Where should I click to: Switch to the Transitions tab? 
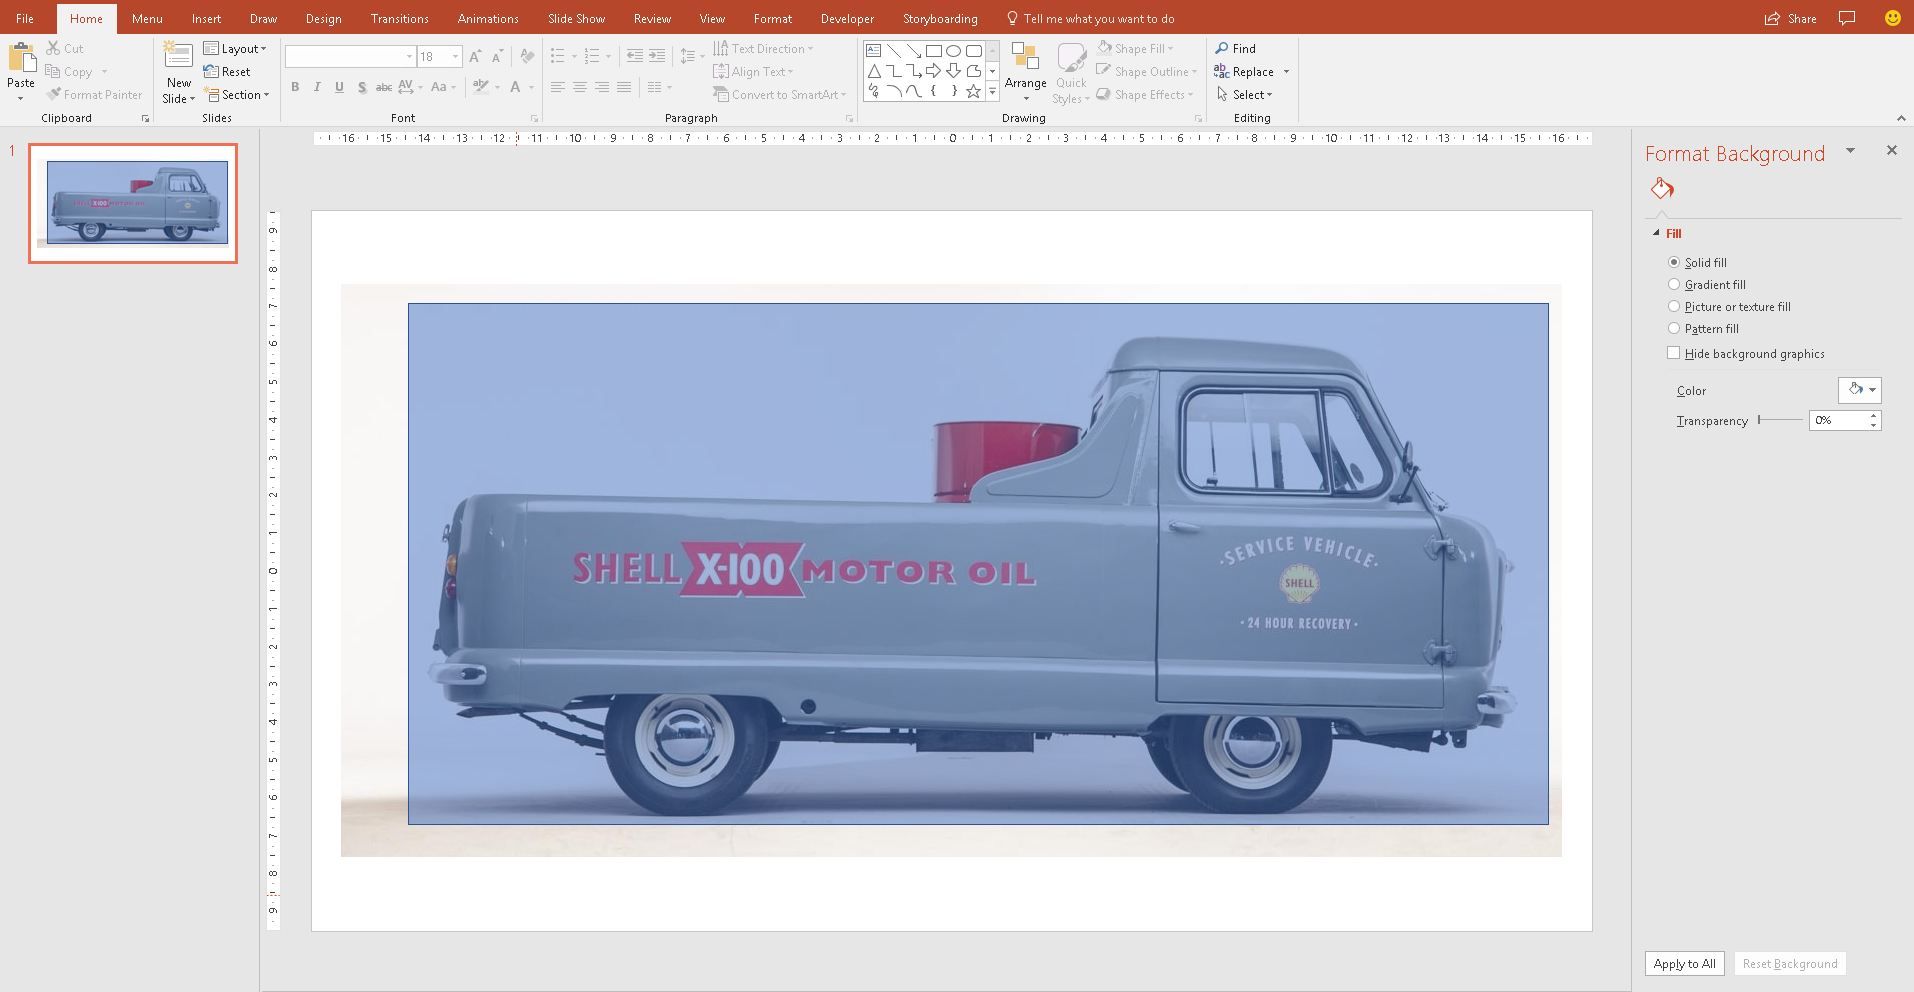(399, 18)
